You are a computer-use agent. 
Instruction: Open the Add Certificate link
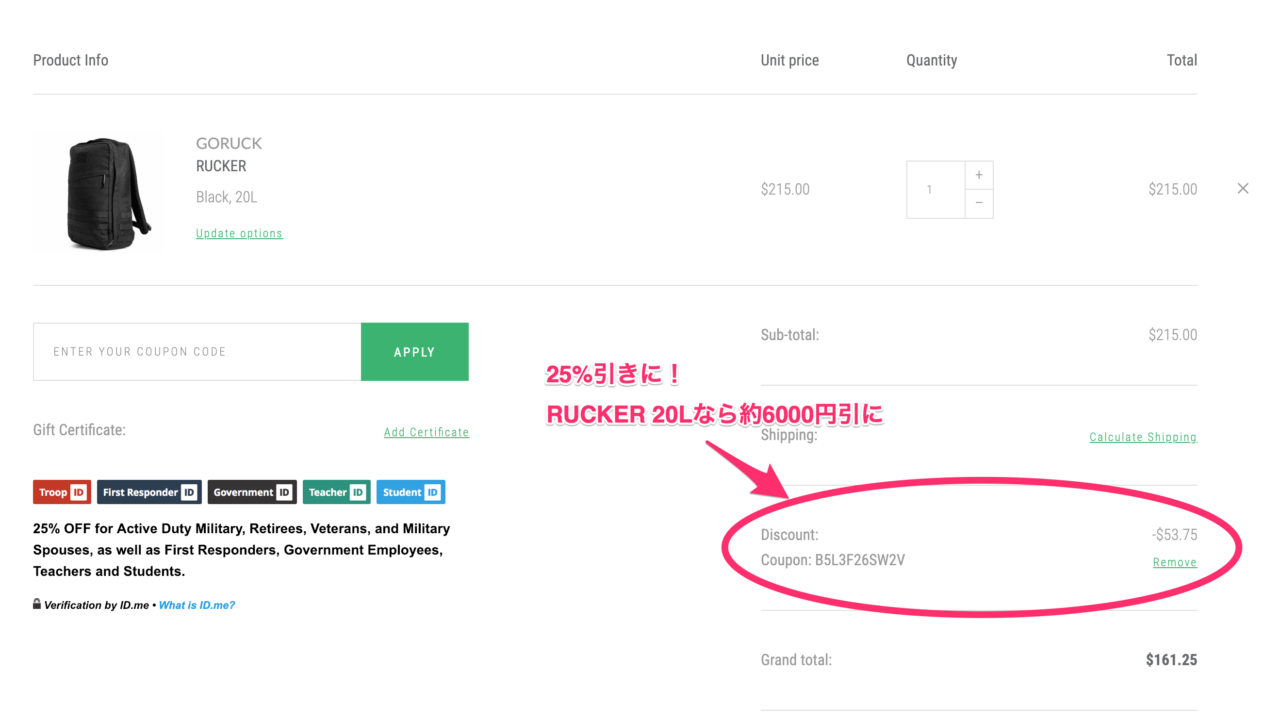tap(426, 432)
